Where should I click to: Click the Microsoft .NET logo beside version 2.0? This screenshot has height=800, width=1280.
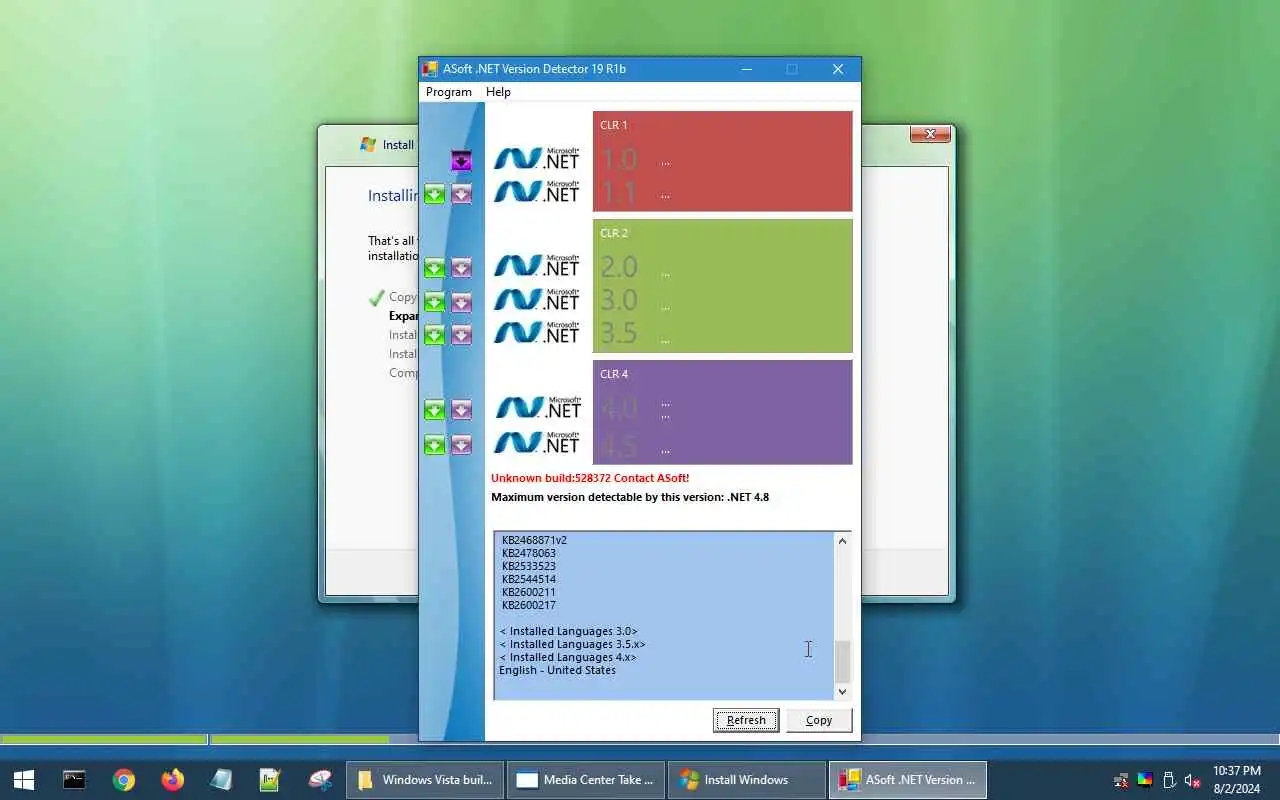(537, 266)
